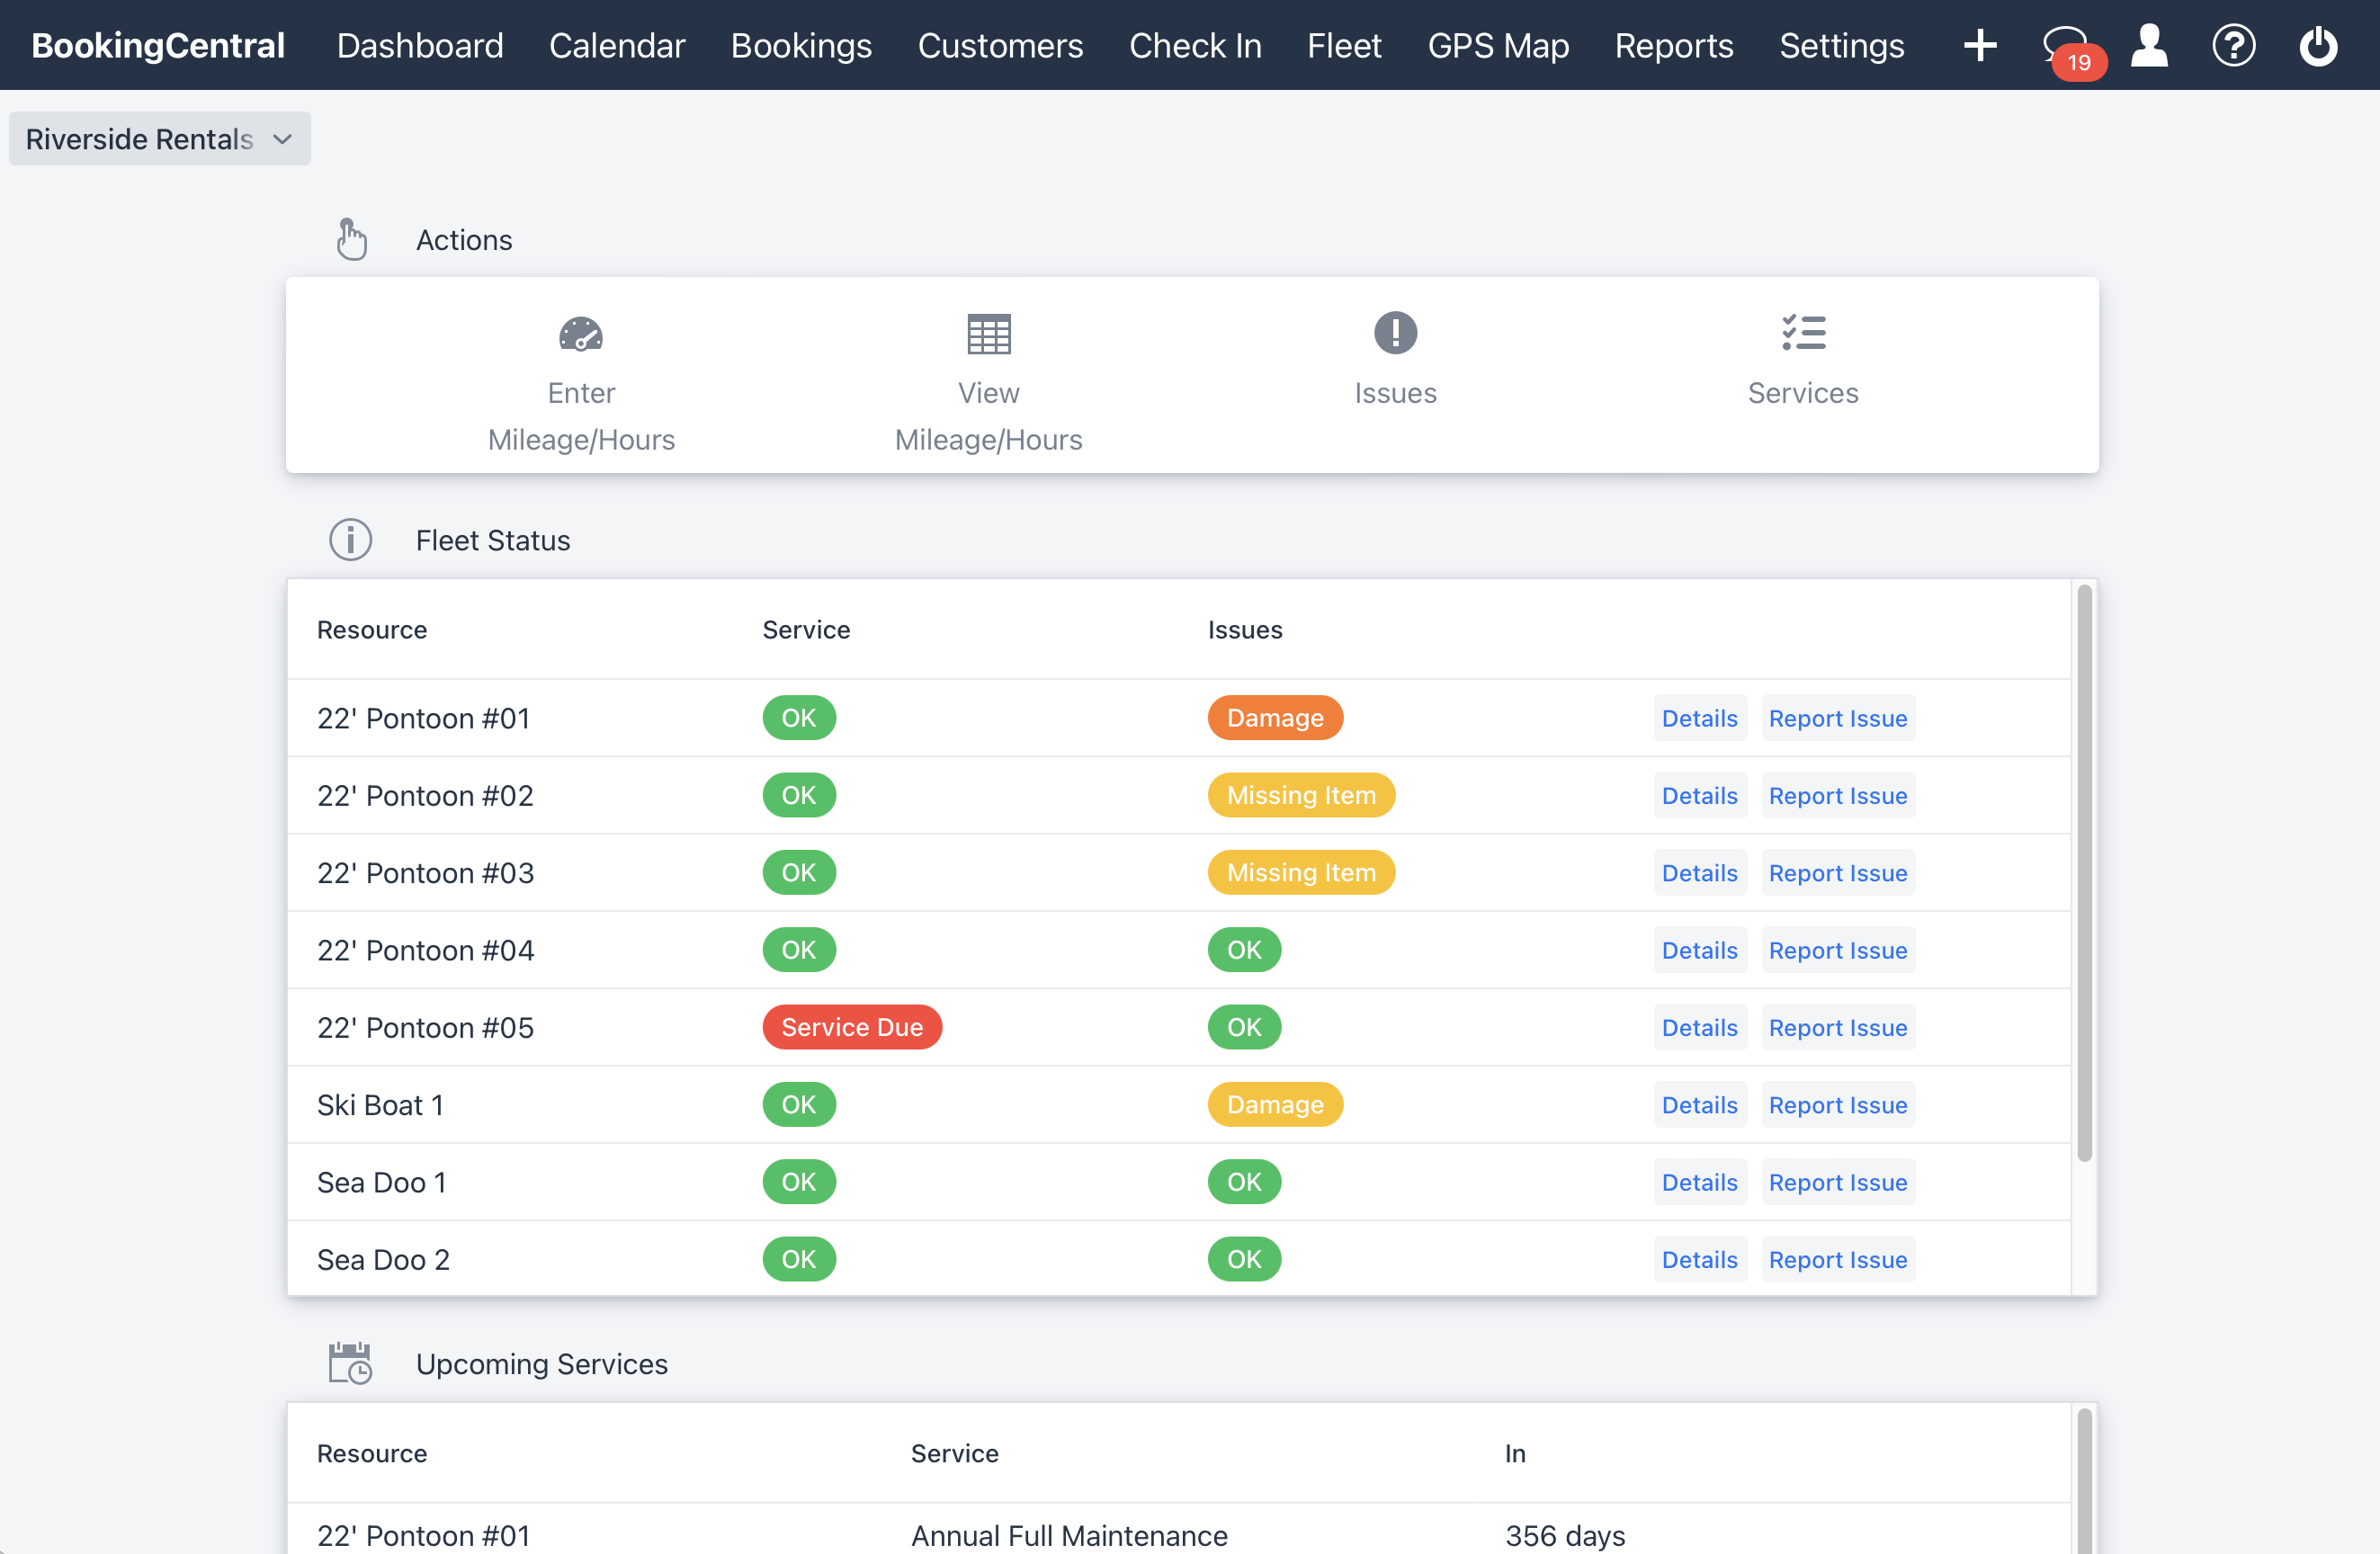Open Details for Ski Boat 1
Viewport: 2380px width, 1554px height.
pyautogui.click(x=1699, y=1104)
